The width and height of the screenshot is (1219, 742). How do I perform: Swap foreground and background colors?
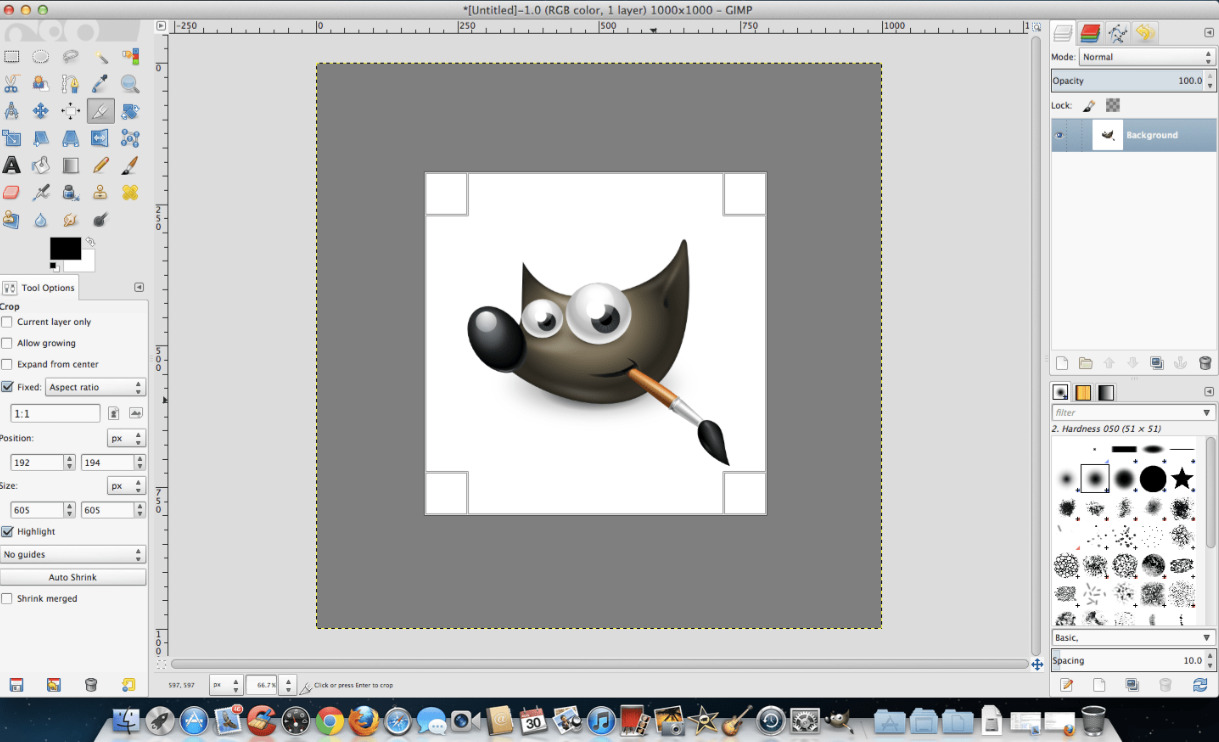90,242
